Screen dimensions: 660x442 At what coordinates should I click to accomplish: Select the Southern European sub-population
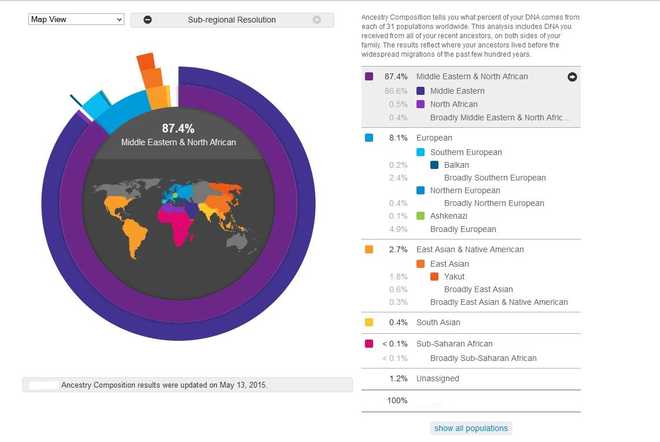click(x=466, y=152)
